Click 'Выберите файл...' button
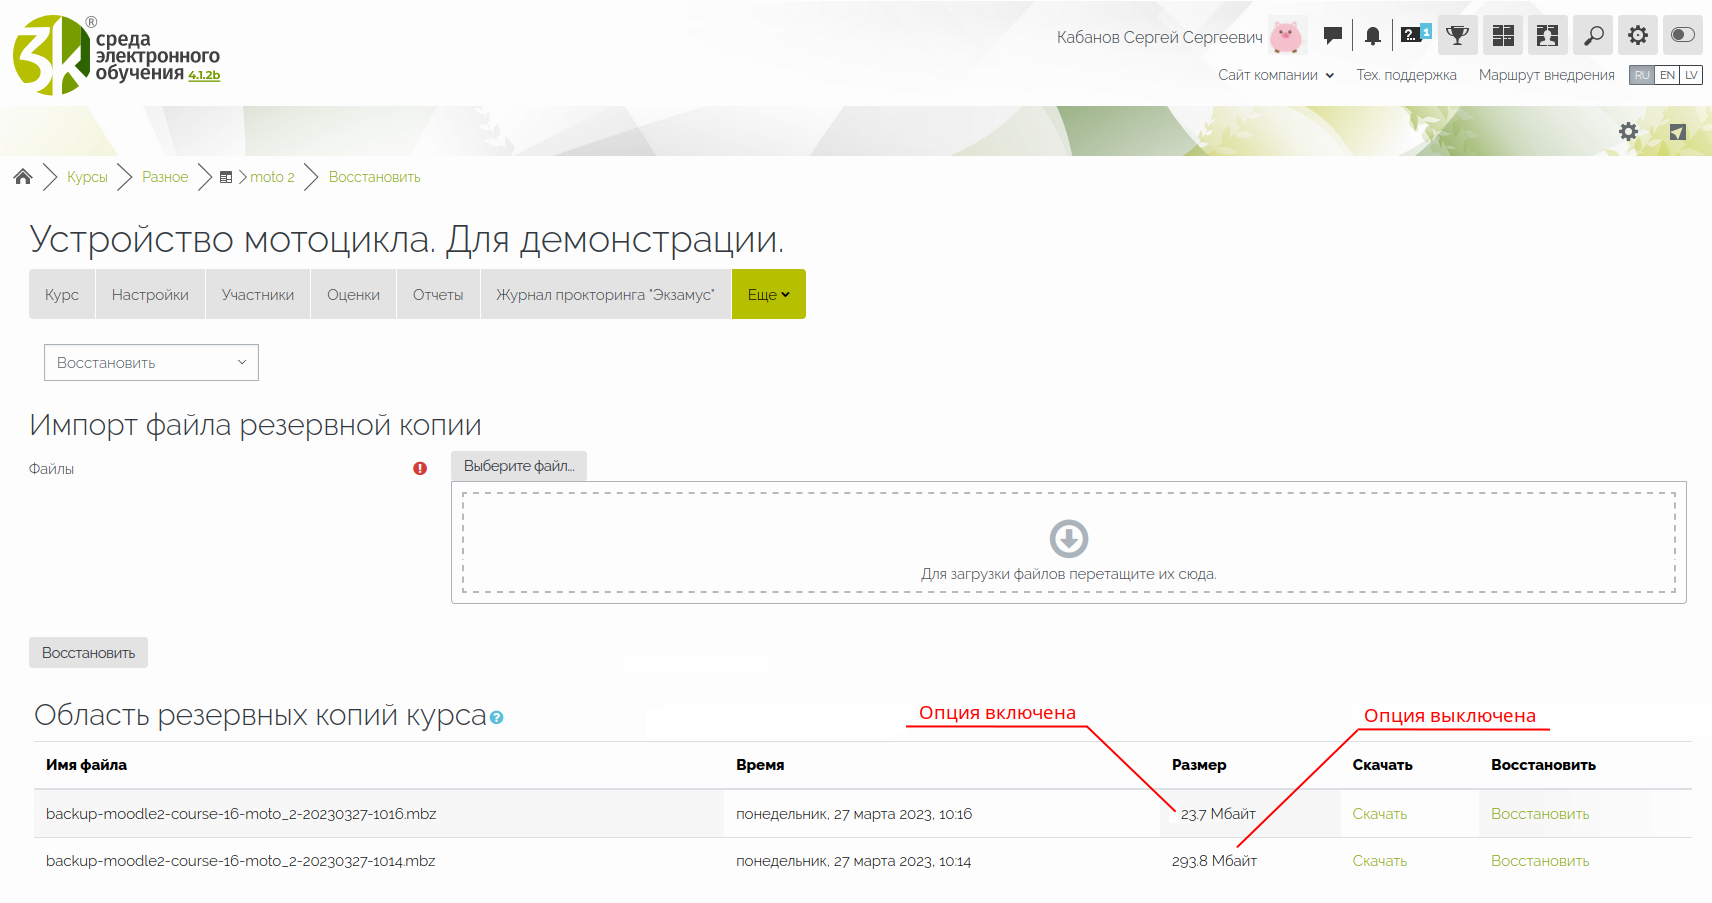 tap(519, 466)
